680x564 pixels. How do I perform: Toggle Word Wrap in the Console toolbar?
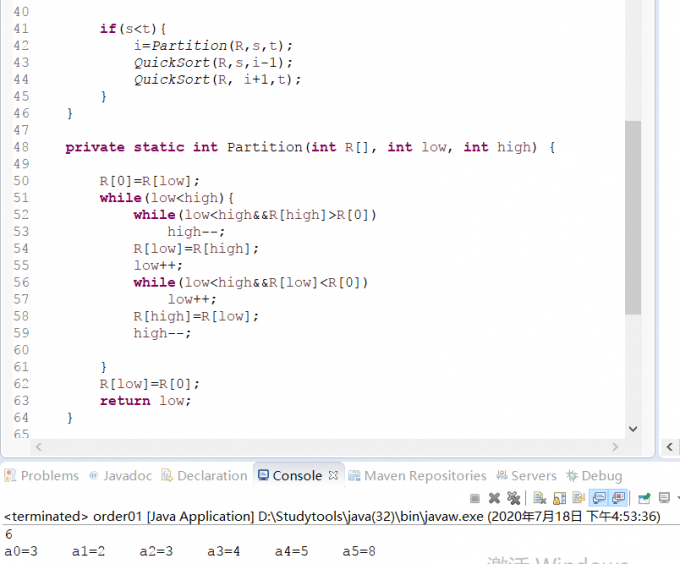coord(576,497)
